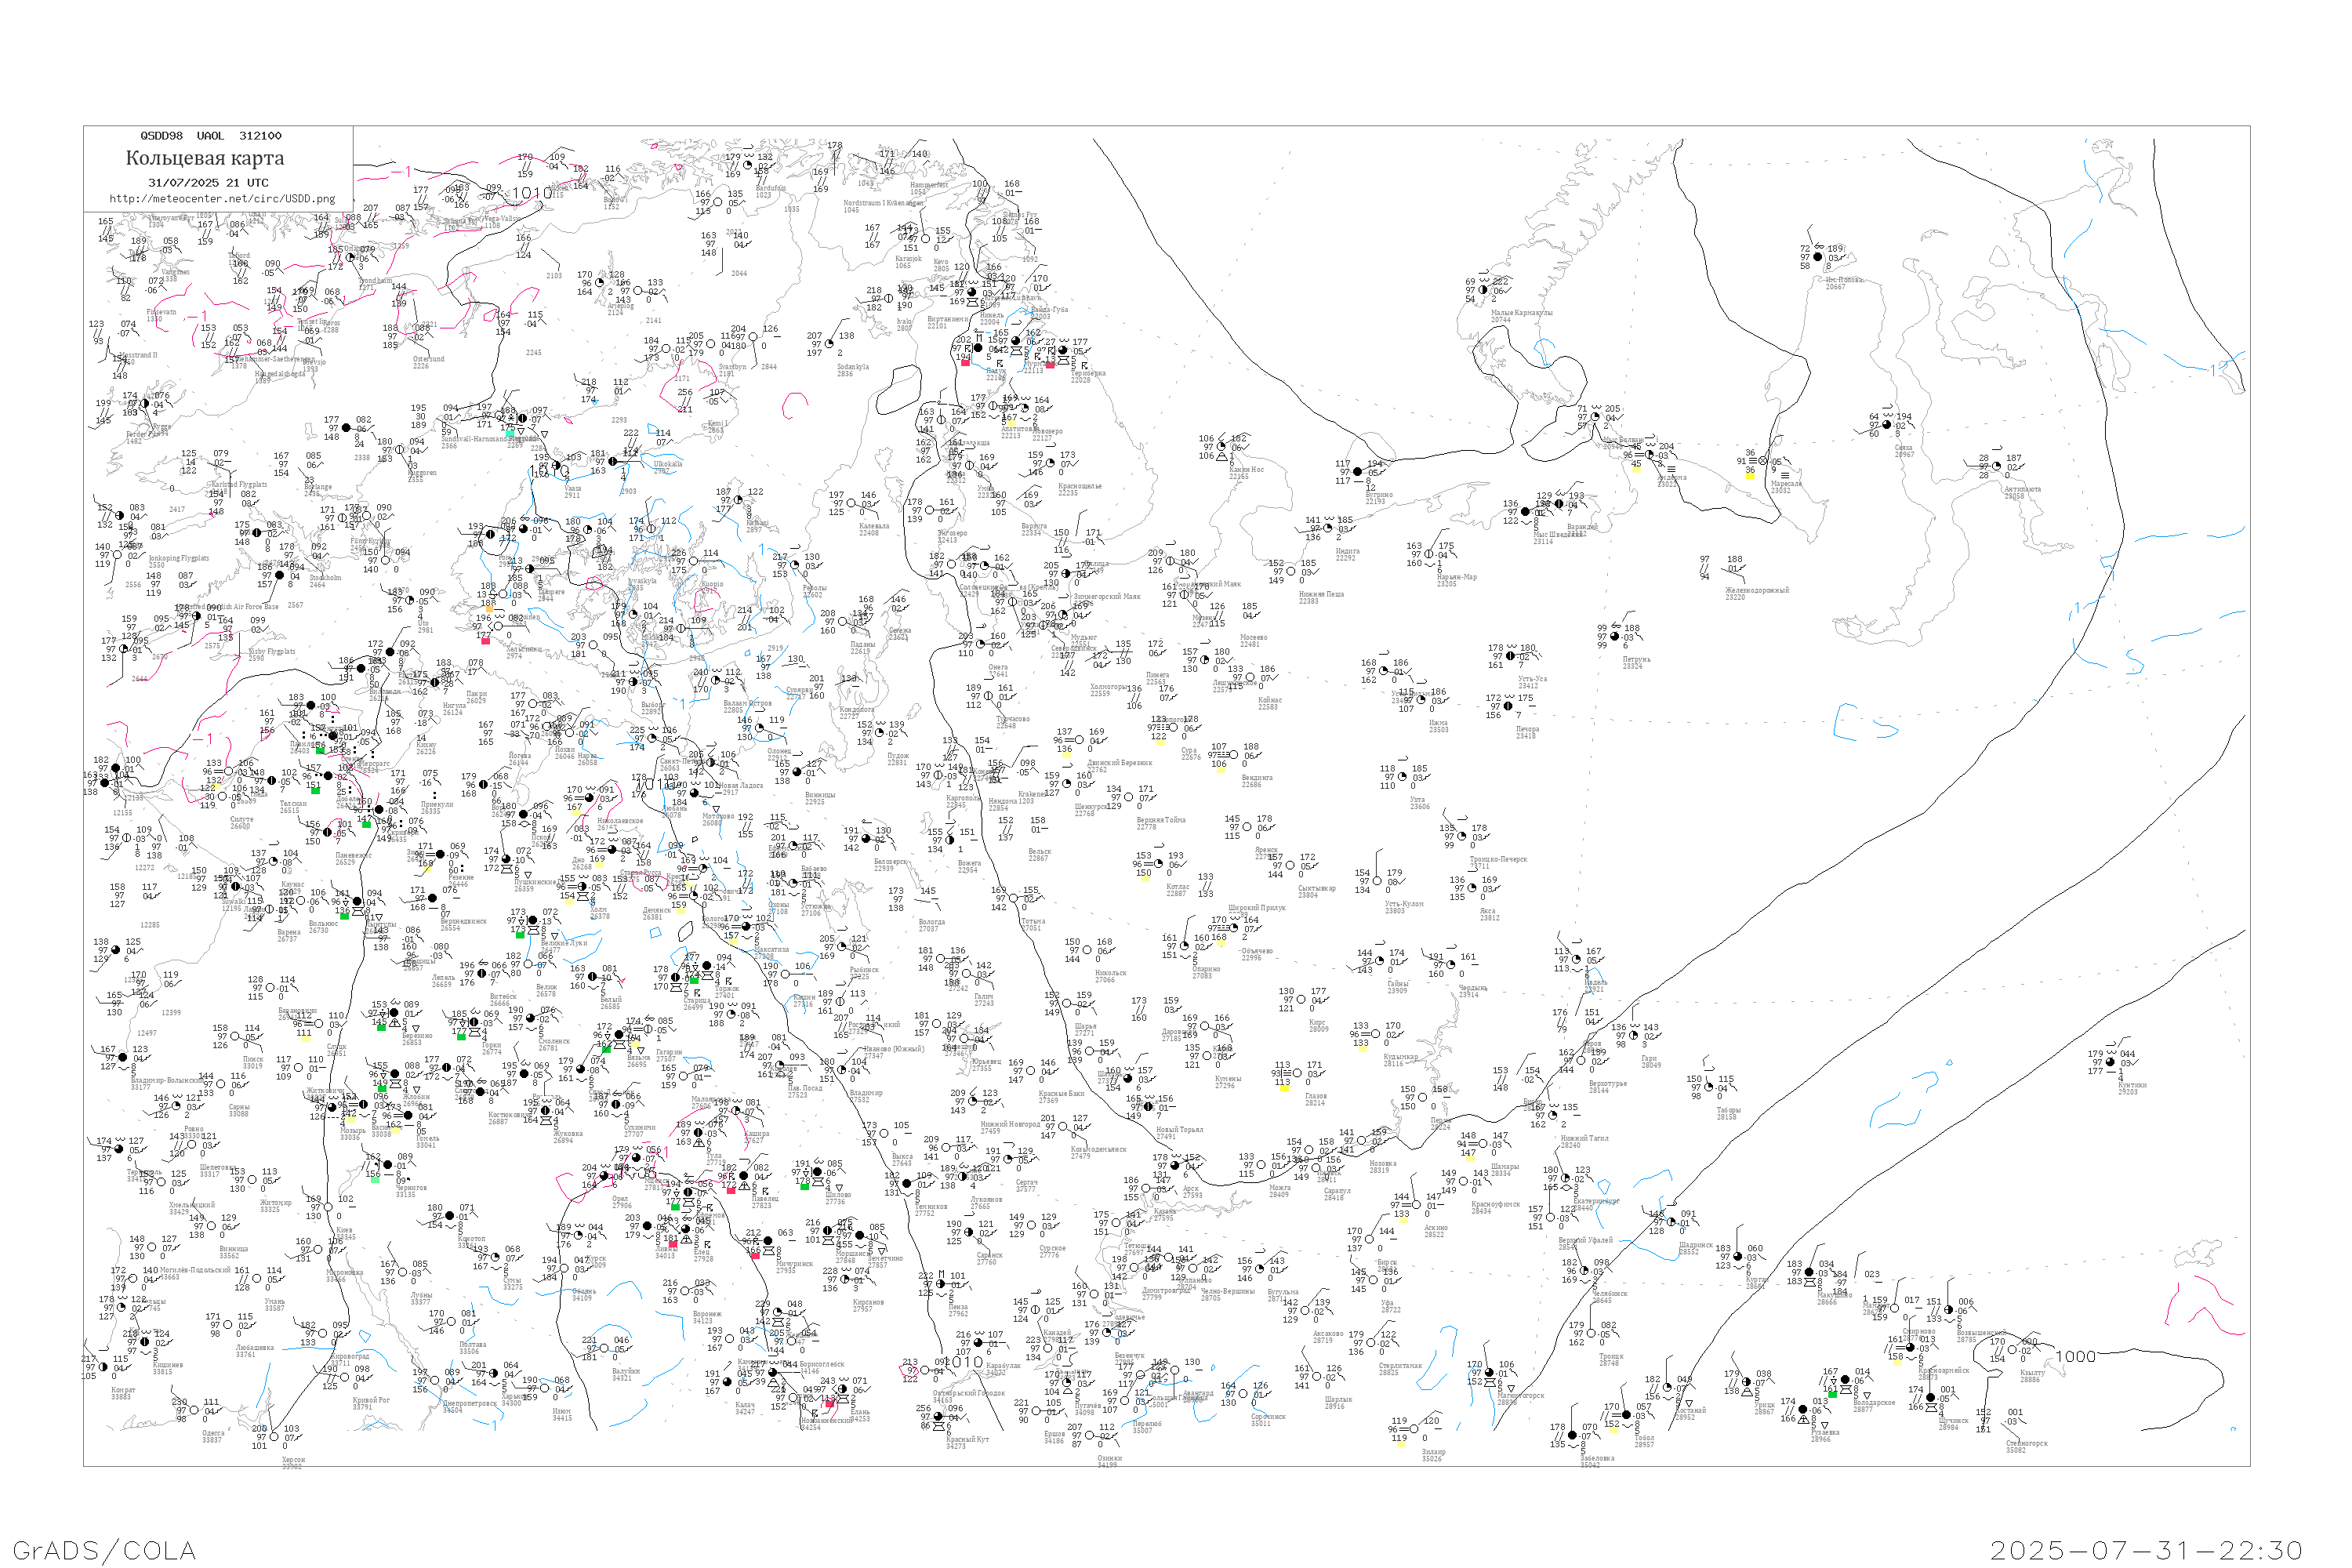2352x1568 pixels.
Task: Click the 1000 isobar label near Кзылту
Action: click(2075, 1357)
